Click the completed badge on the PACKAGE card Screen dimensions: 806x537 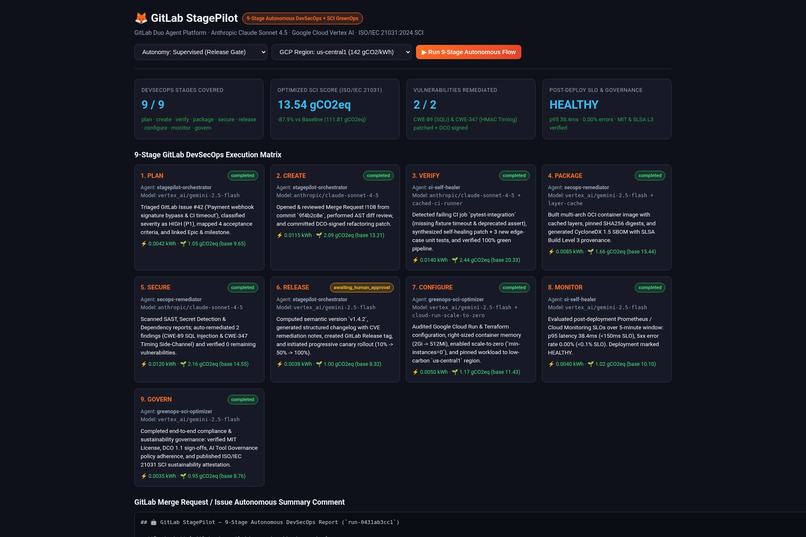[650, 176]
